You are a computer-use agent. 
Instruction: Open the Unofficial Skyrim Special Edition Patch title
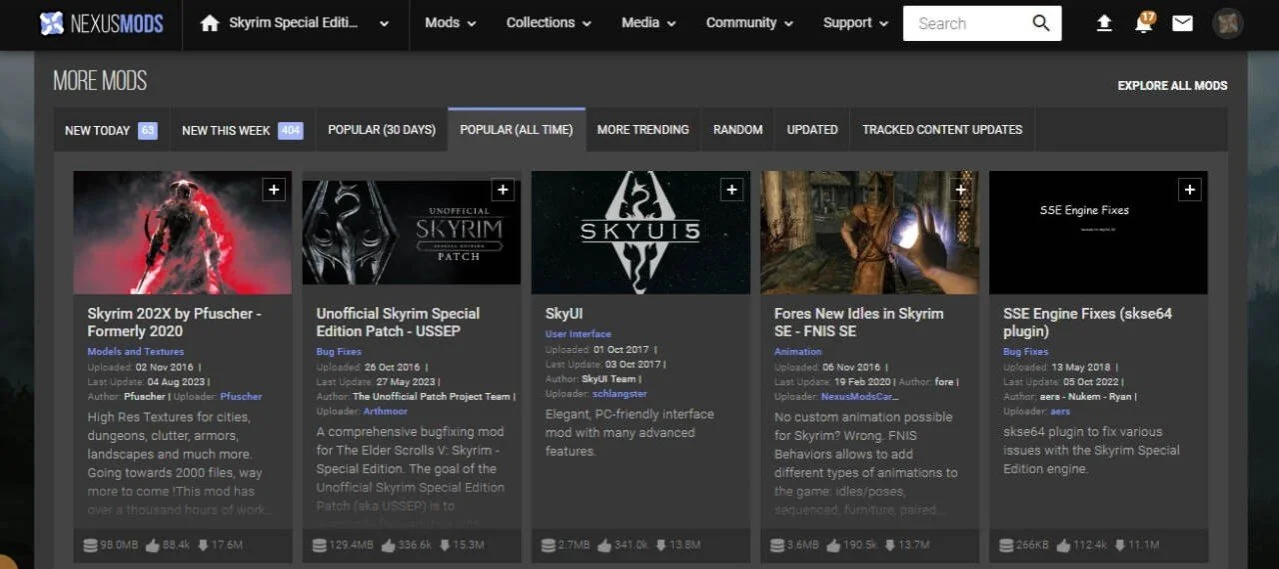(398, 322)
